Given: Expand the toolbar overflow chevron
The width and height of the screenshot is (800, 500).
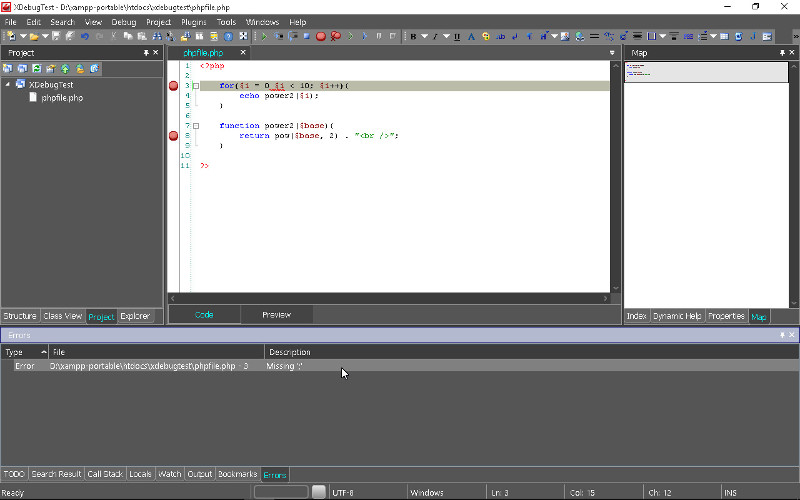Looking at the screenshot, I should (795, 36).
